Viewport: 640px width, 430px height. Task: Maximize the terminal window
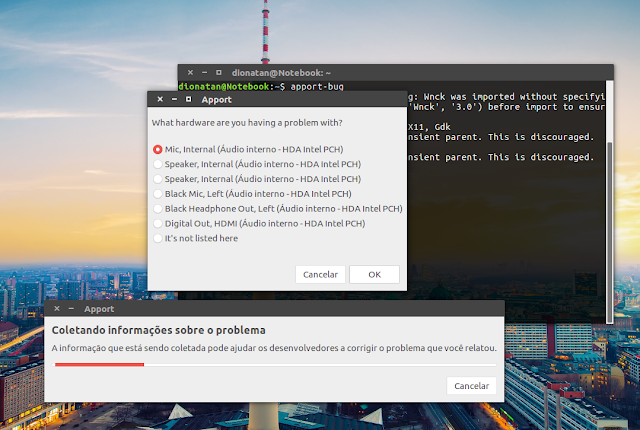click(x=219, y=73)
